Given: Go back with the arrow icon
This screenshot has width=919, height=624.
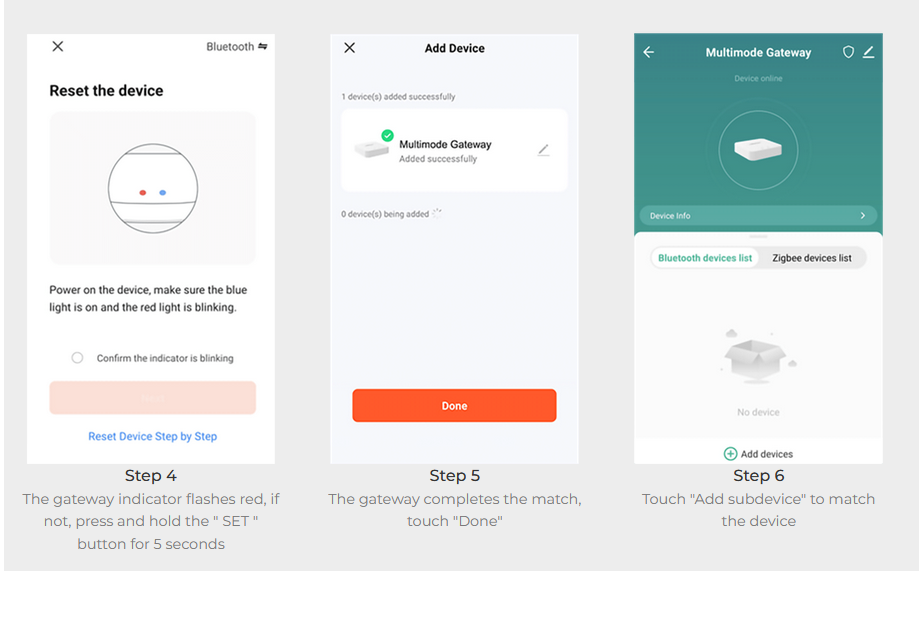Looking at the screenshot, I should coord(648,52).
